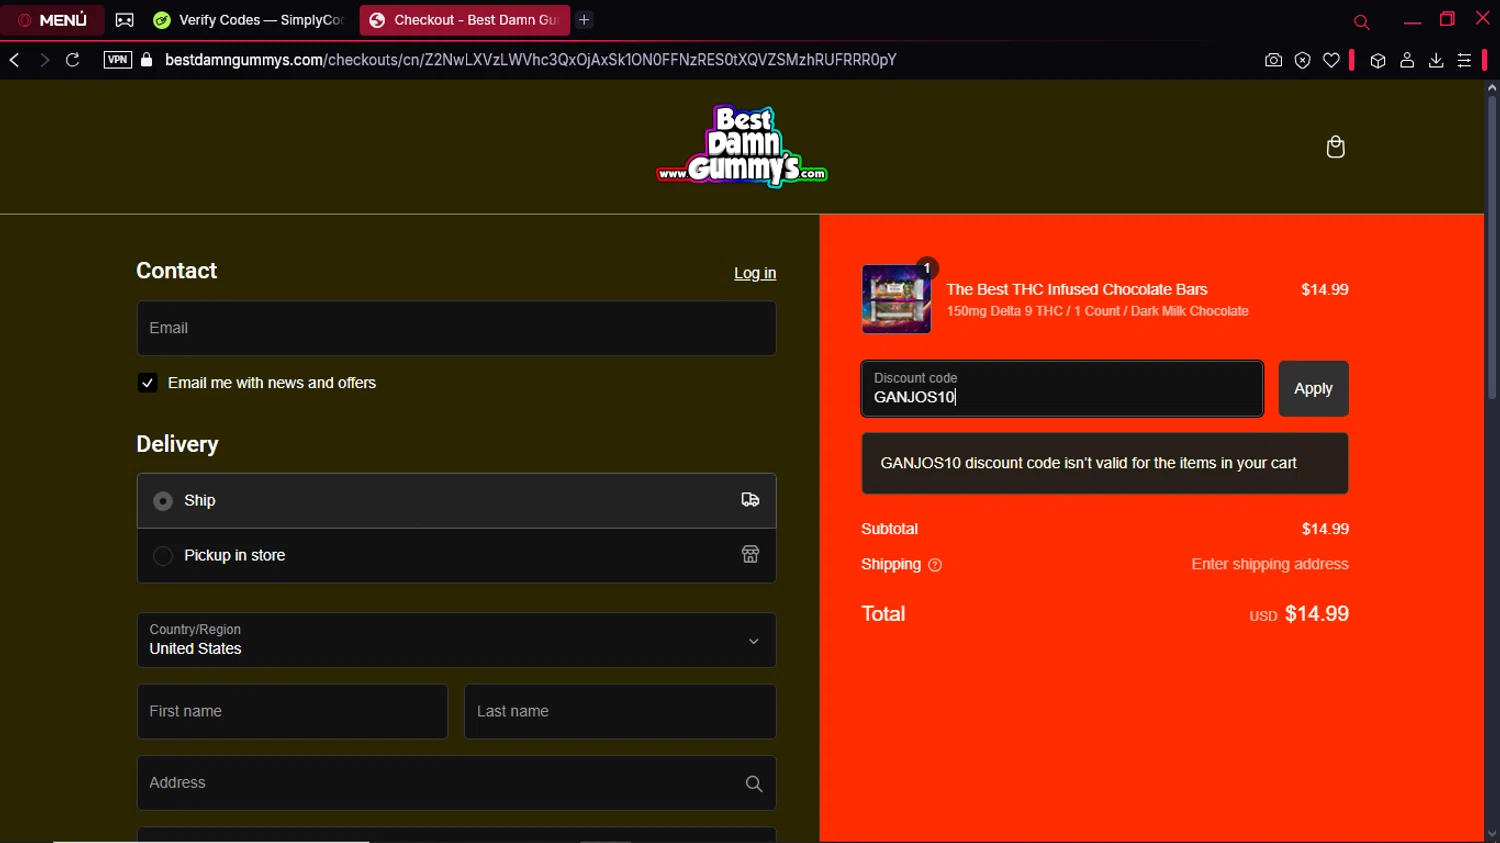Click the Country/Region chevron arrow
Image resolution: width=1500 pixels, height=843 pixels.
tap(754, 641)
